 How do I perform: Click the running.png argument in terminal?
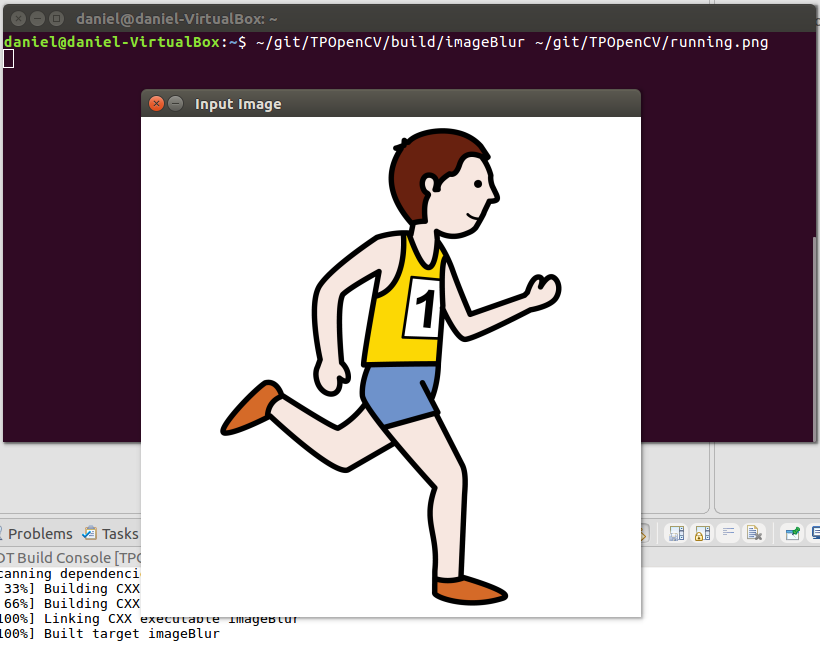point(652,42)
